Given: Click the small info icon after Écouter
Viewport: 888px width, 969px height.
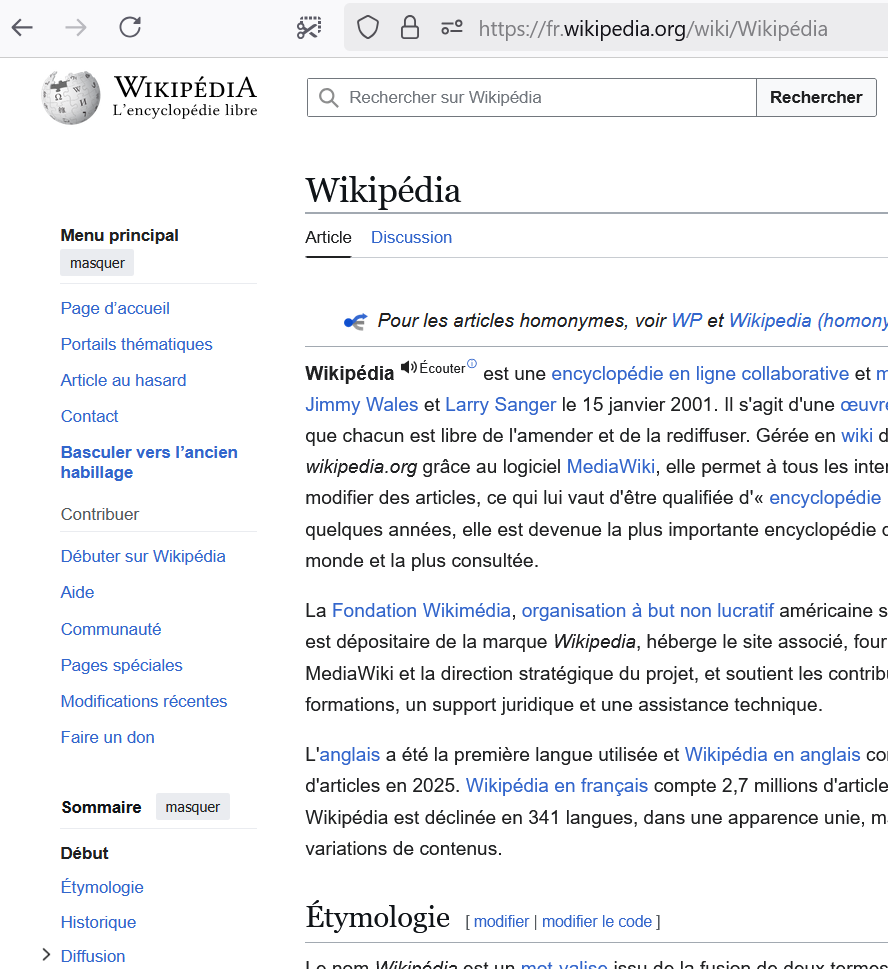Looking at the screenshot, I should (471, 363).
